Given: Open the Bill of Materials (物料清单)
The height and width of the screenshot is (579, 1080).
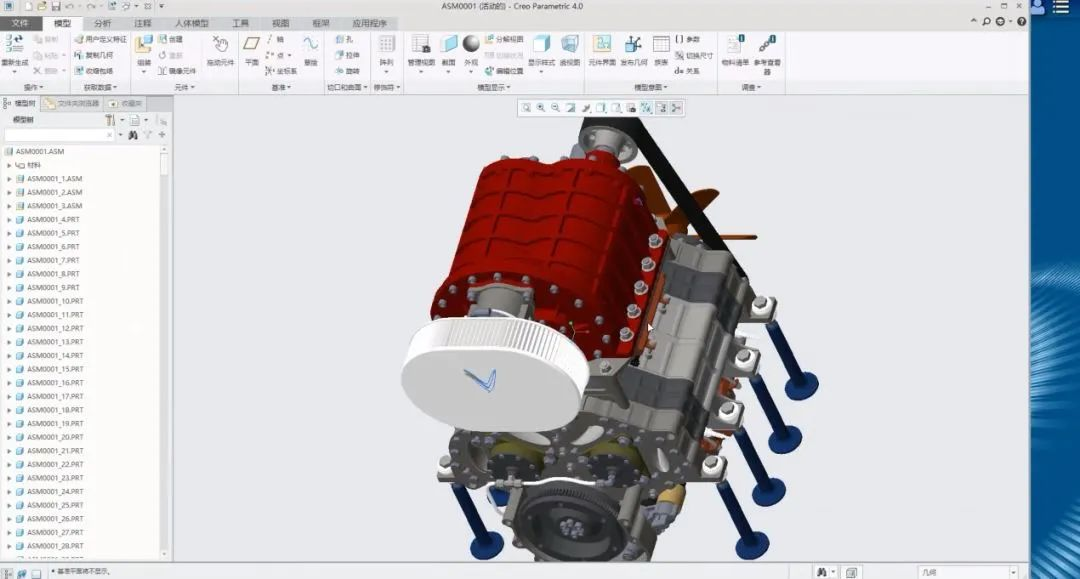Looking at the screenshot, I should (x=734, y=46).
